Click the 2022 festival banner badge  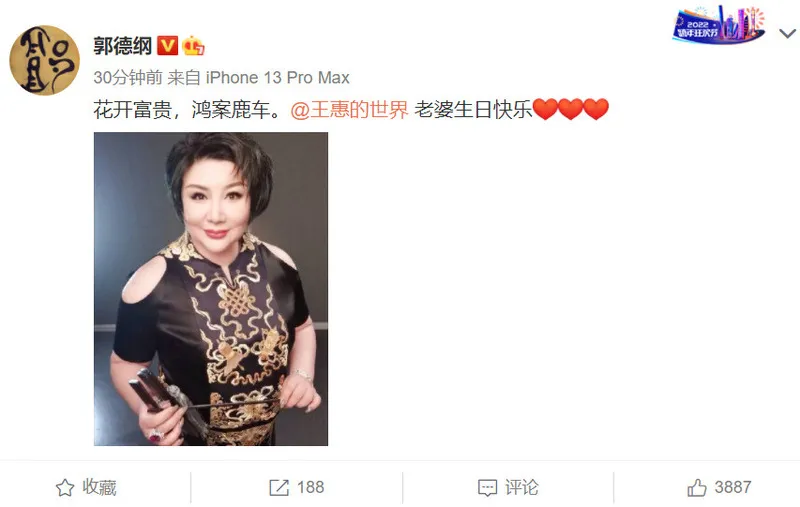point(719,24)
